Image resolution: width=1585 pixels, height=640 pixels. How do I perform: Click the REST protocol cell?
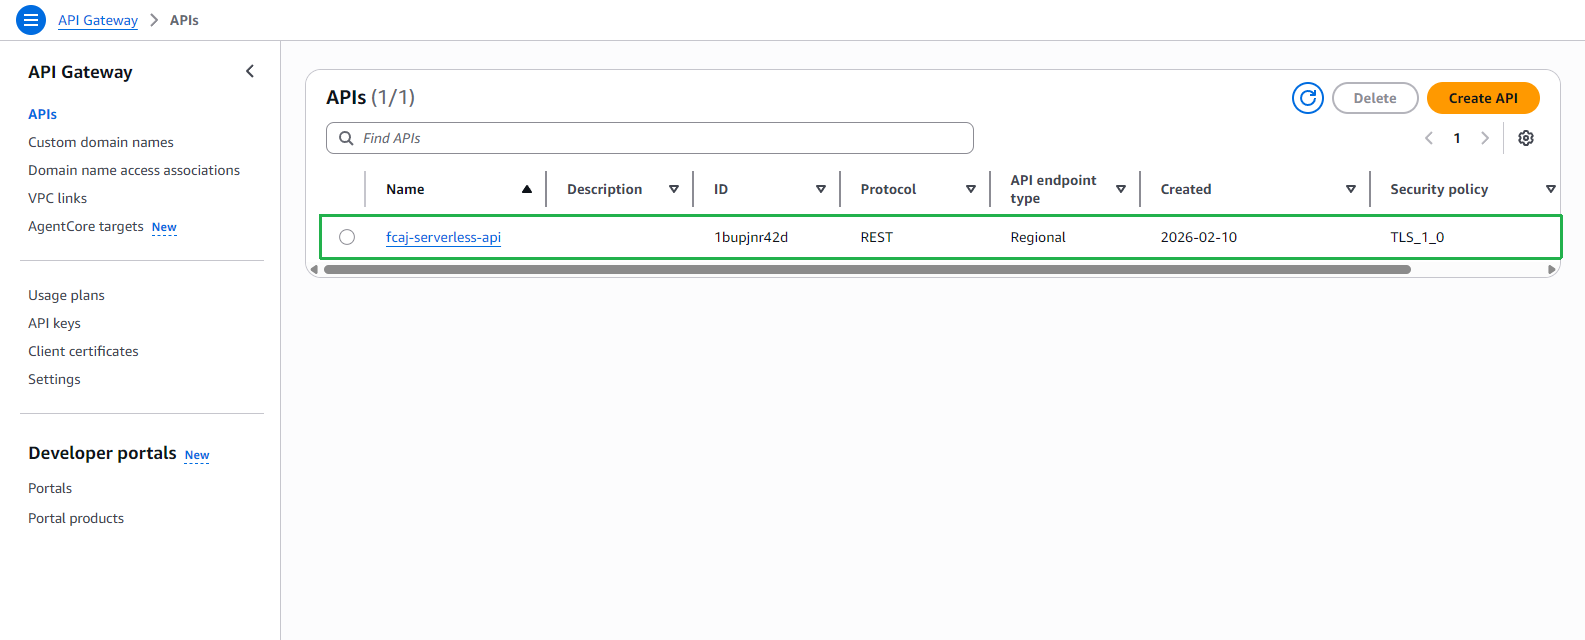point(877,237)
